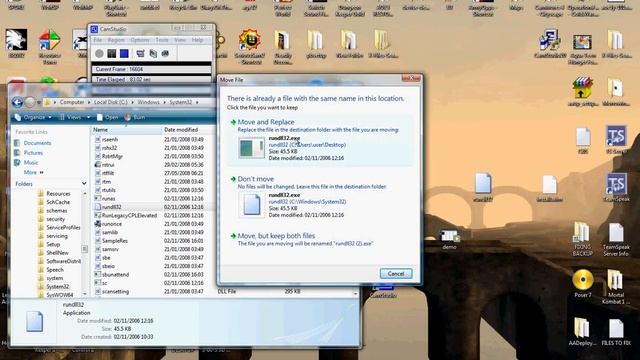Screen dimensions: 640x360
Task: Open Documents in Favorite Links
Action: pos(37,143)
